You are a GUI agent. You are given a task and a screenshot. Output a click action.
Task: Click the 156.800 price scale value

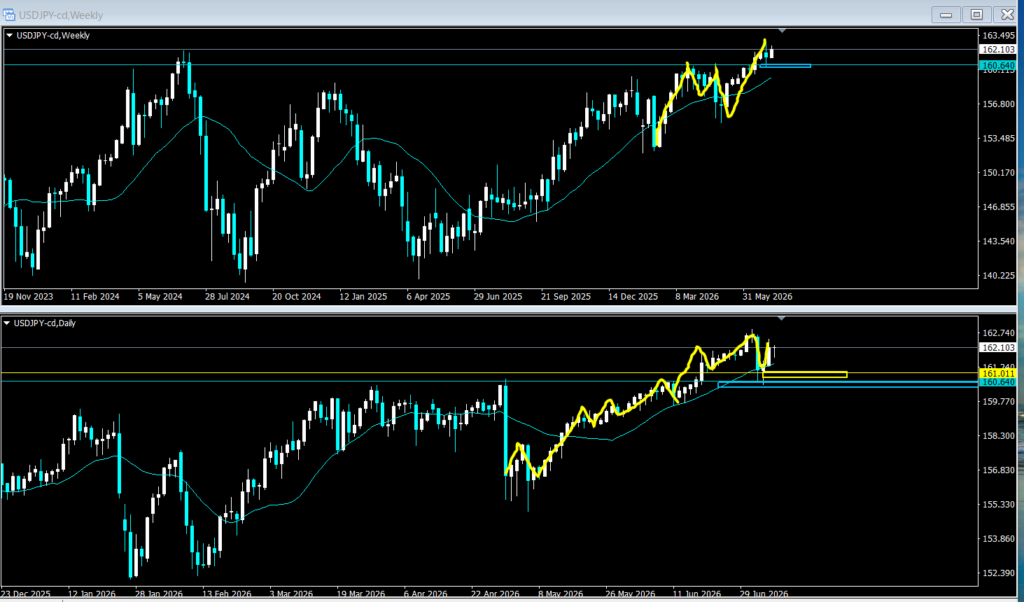coord(999,104)
